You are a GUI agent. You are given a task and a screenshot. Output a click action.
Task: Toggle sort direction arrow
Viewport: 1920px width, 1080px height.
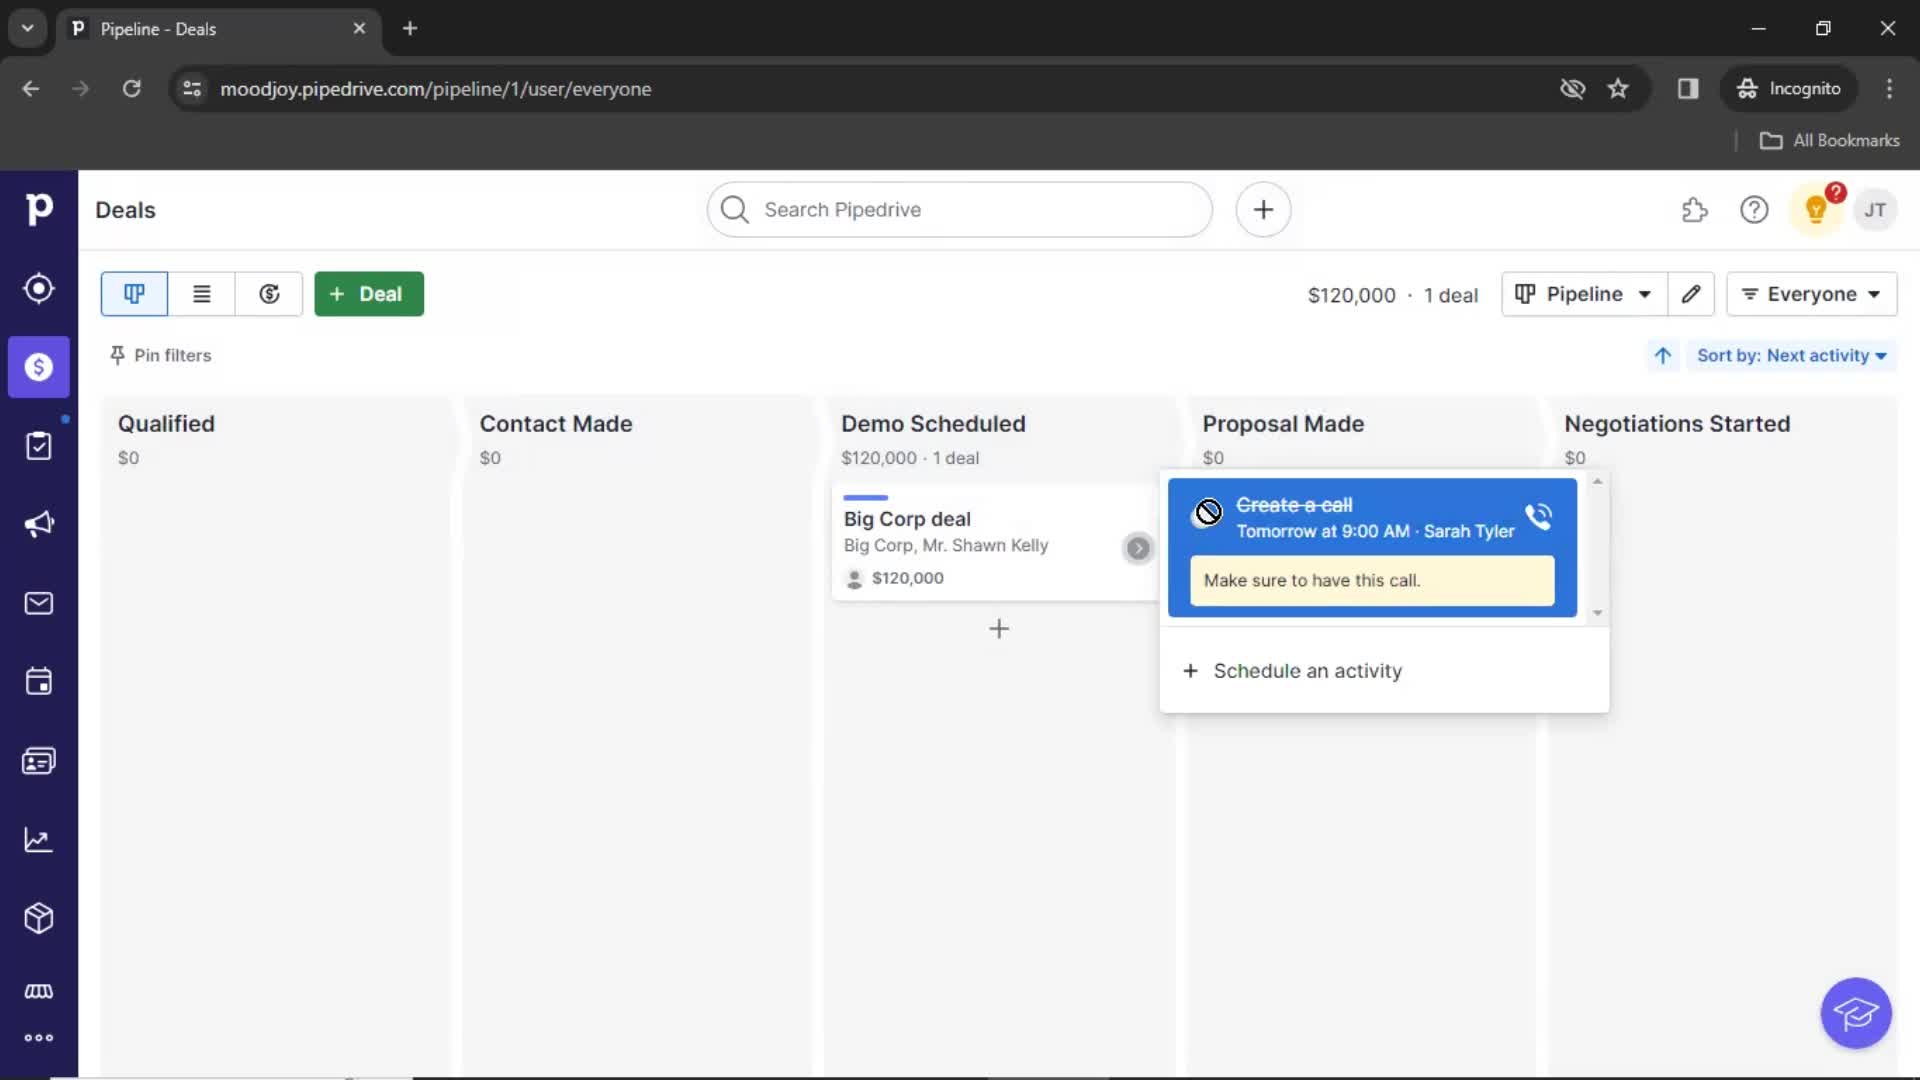1663,356
